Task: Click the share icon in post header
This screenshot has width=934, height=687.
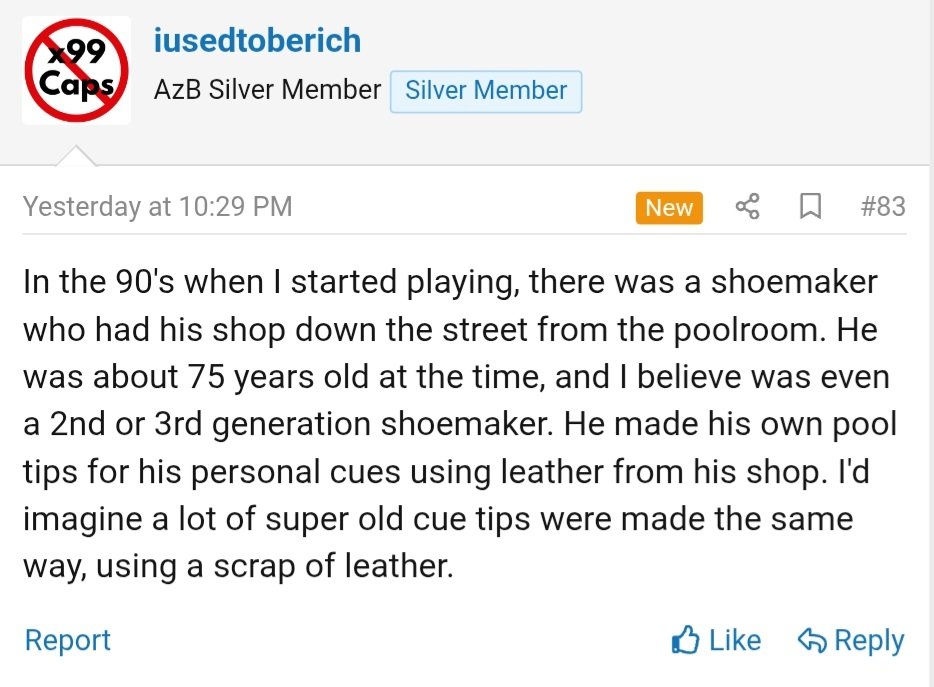Action: point(747,207)
